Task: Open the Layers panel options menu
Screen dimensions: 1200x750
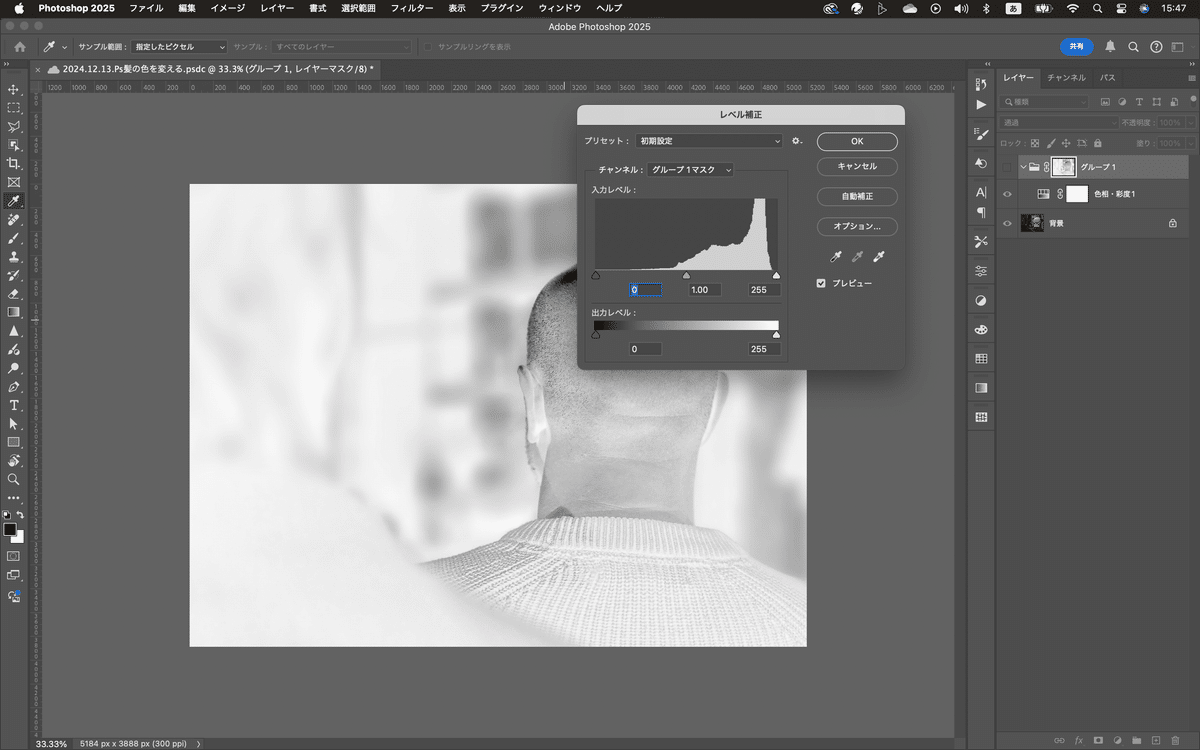Action: [1190, 77]
